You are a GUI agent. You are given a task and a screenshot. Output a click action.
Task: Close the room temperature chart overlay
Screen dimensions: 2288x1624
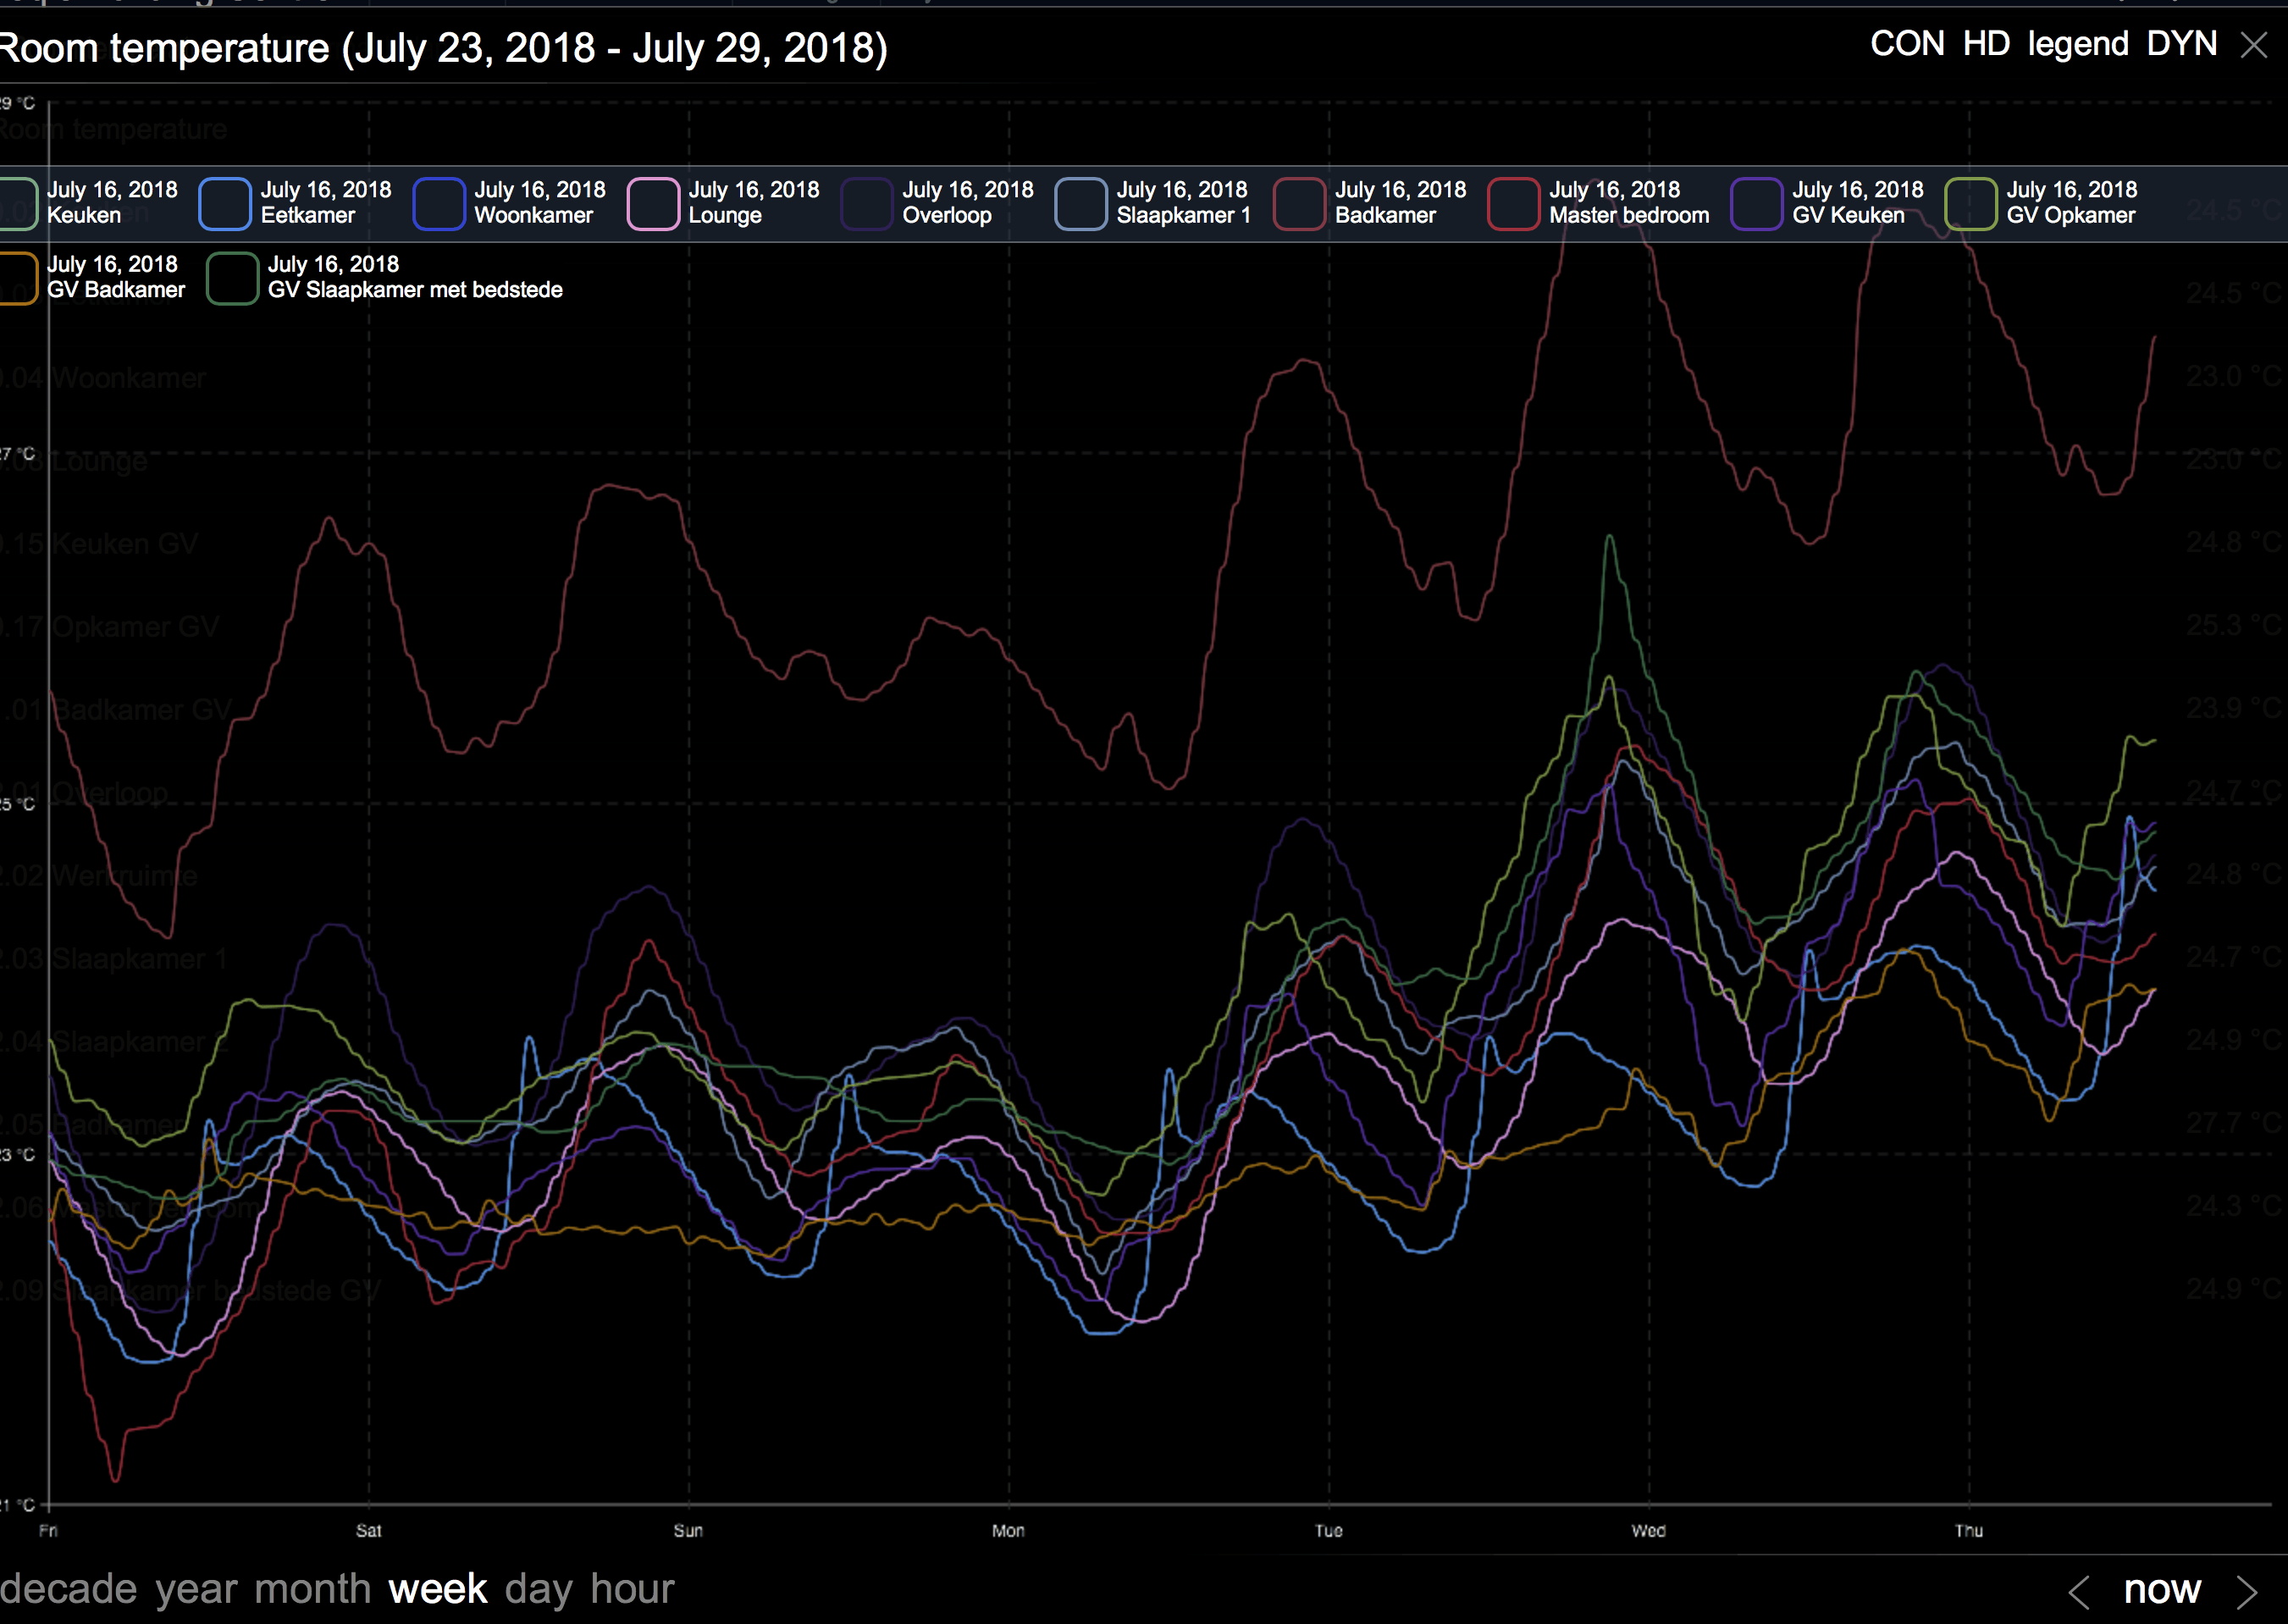pos(2254,45)
